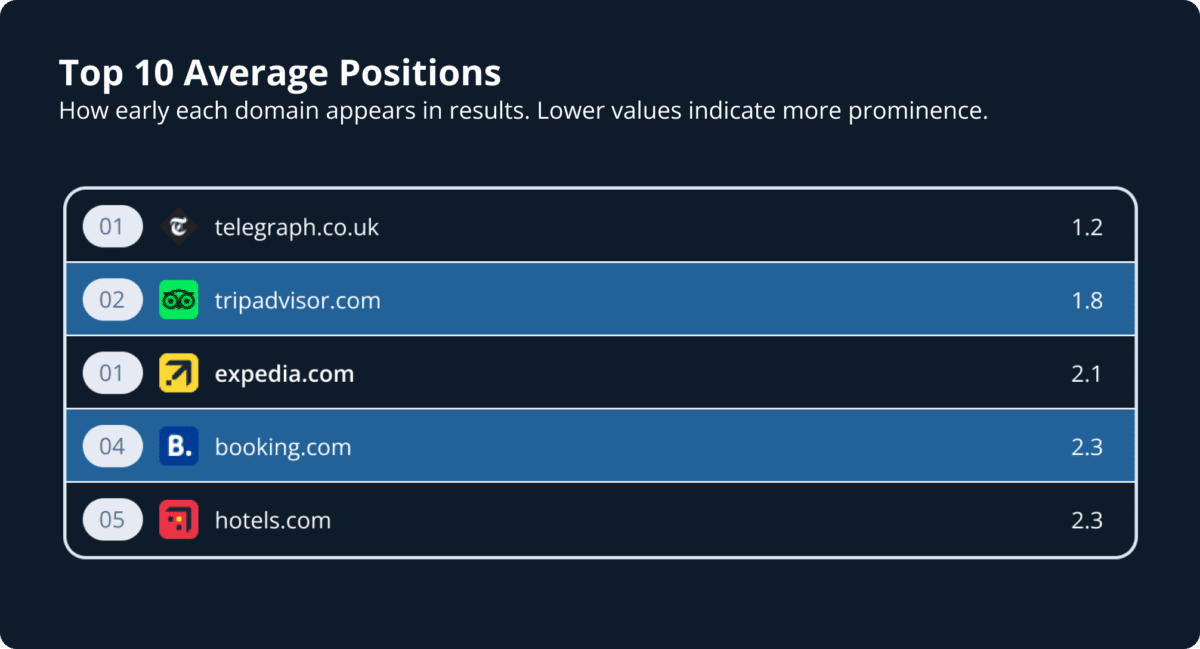Select the 04 rank badge
This screenshot has width=1200, height=649.
(112, 446)
